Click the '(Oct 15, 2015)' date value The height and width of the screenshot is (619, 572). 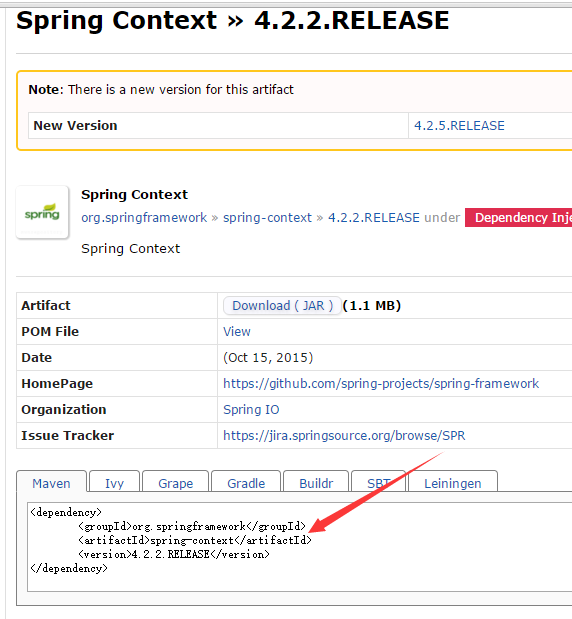pyautogui.click(x=268, y=358)
